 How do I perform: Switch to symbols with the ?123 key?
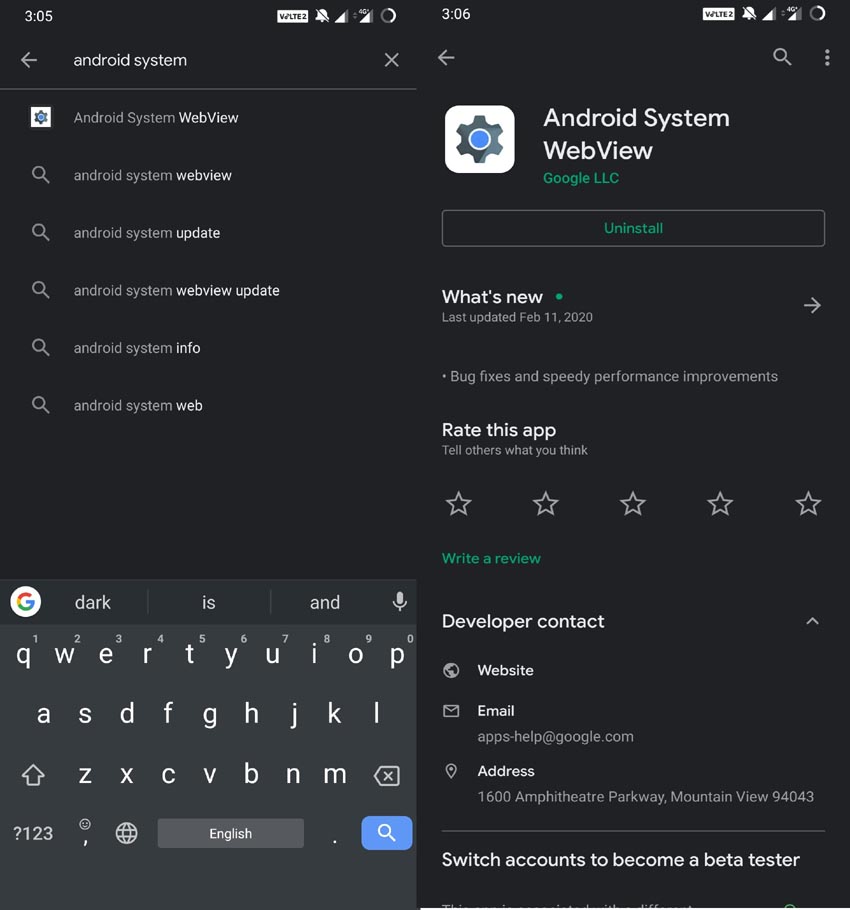33,833
